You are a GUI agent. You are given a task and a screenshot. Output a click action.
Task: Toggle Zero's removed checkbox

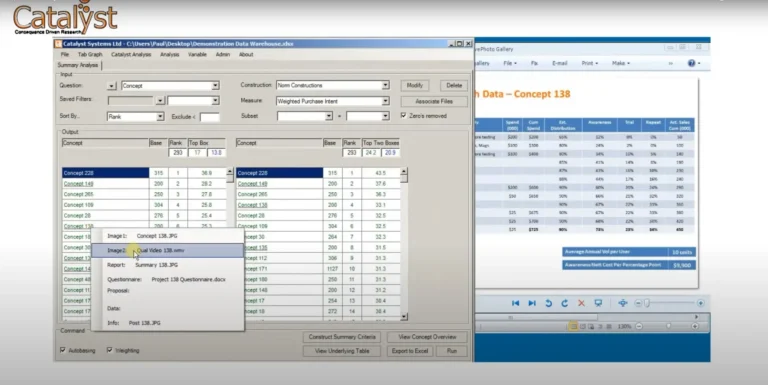[404, 116]
